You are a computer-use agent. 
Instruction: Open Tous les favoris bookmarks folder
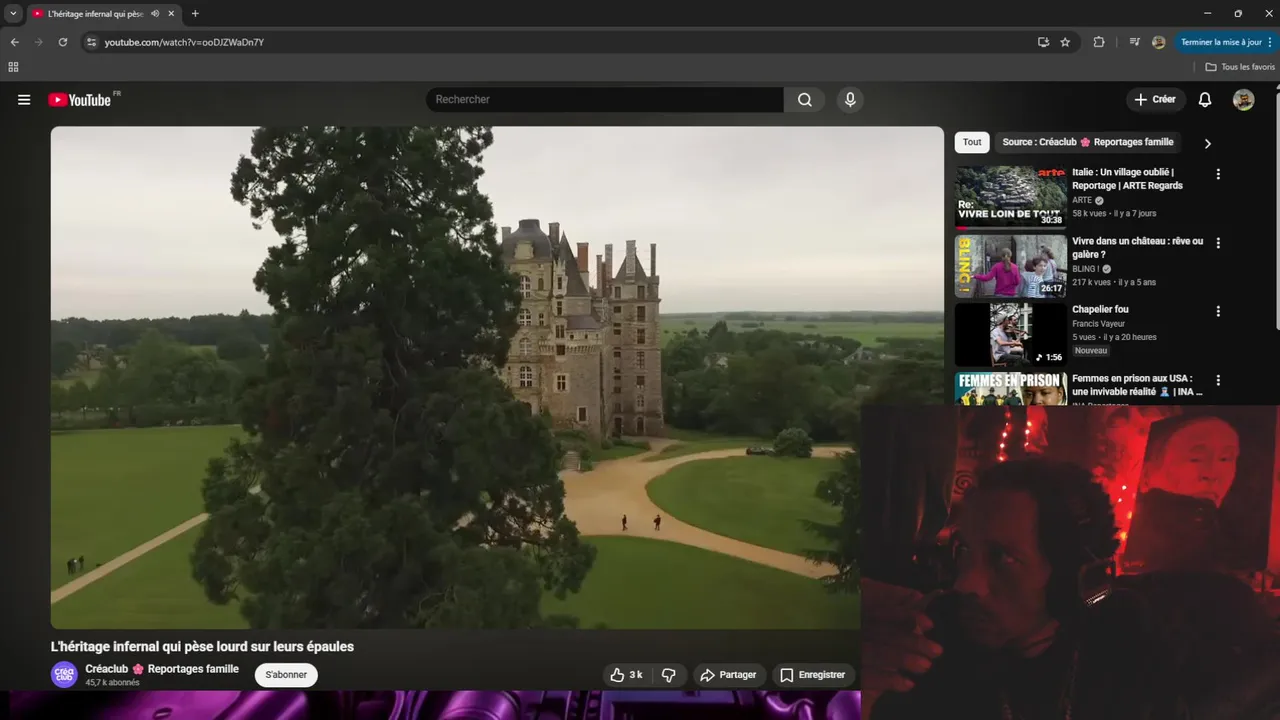[x=1240, y=67]
